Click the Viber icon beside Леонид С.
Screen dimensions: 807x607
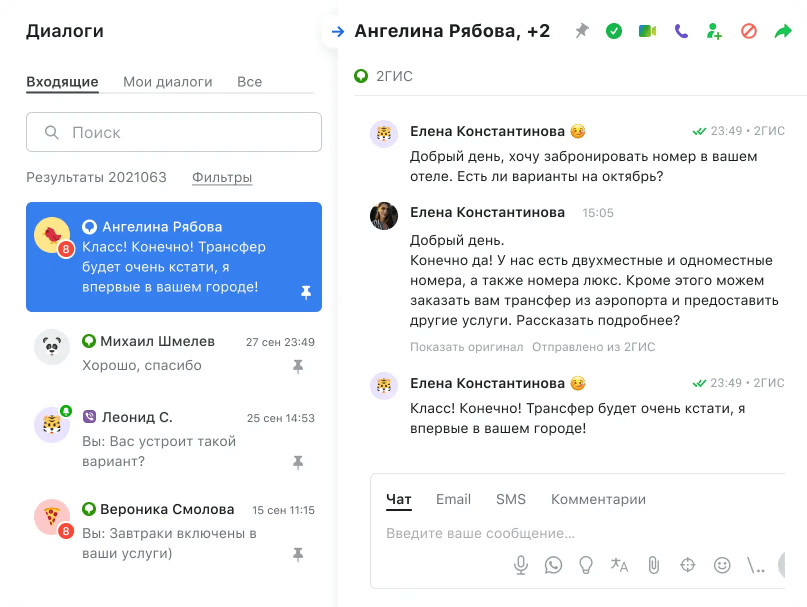[x=90, y=417]
